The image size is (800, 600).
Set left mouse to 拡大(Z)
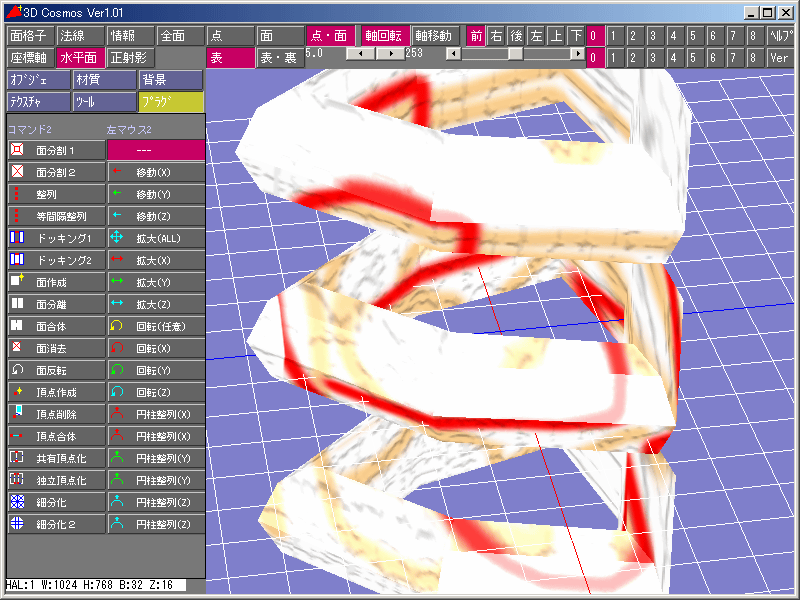click(156, 304)
